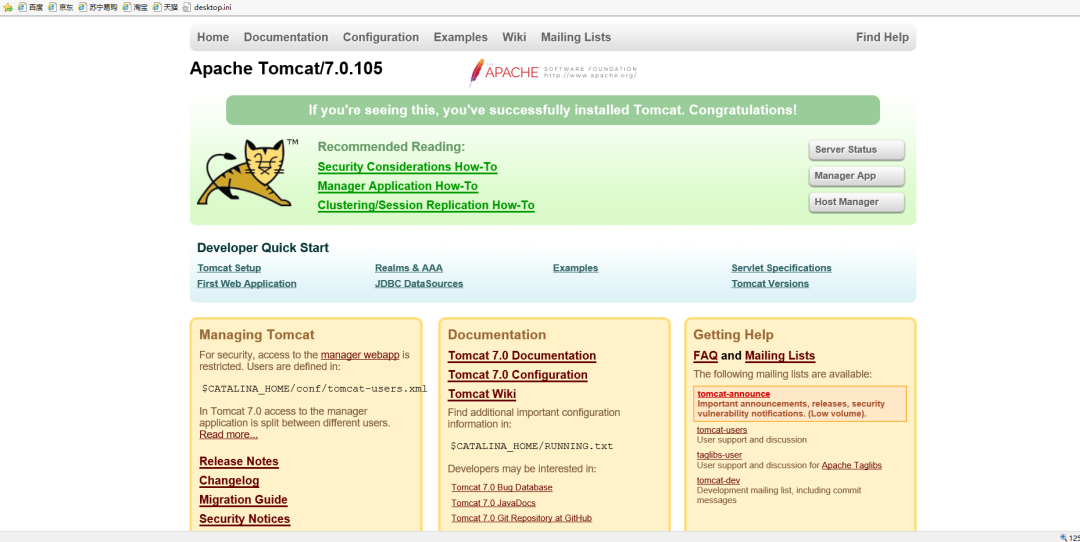Viewport: 1080px width, 542px height.
Task: Click the Apache Software Foundation logo
Action: (x=552, y=72)
